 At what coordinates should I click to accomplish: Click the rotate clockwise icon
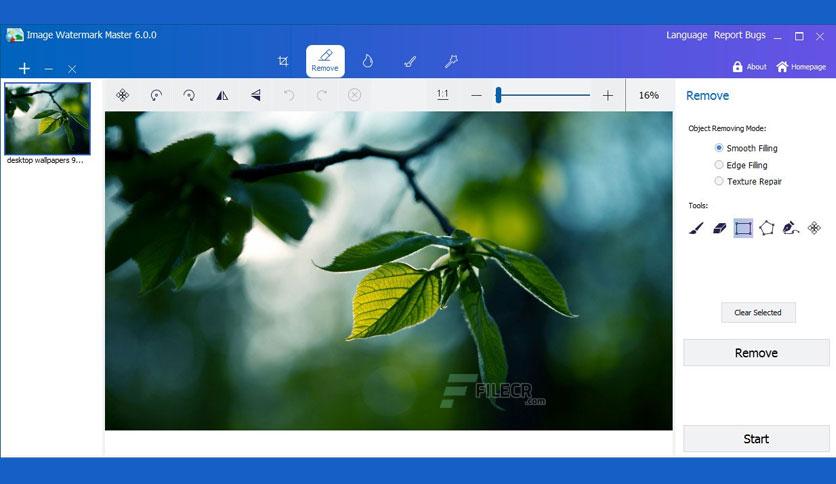pos(189,95)
